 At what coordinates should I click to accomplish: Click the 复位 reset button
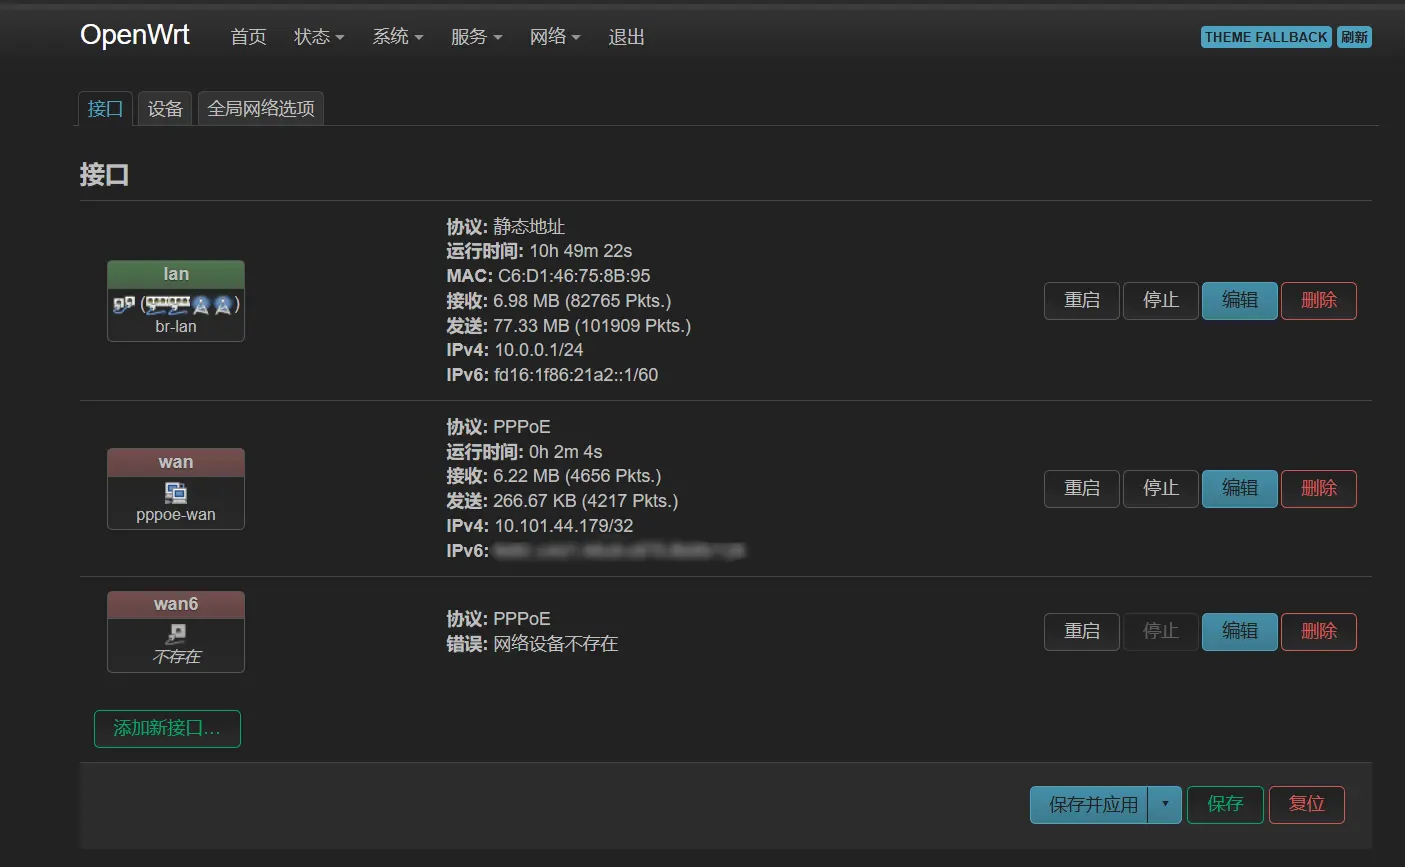[1306, 804]
